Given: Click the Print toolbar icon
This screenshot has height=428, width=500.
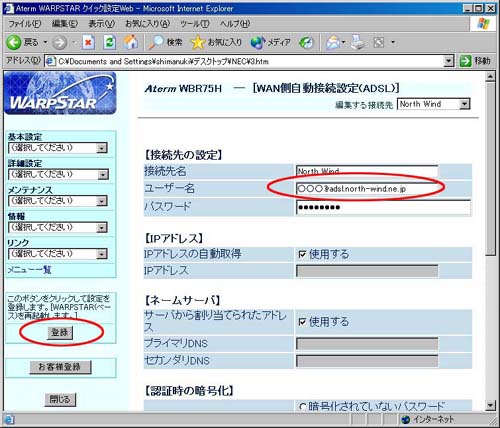Looking at the screenshot, I should coord(358,42).
